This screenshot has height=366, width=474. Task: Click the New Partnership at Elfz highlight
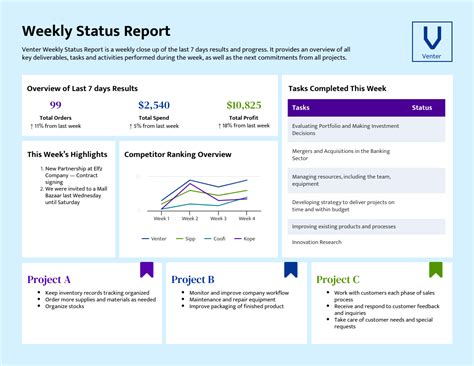[x=71, y=175]
